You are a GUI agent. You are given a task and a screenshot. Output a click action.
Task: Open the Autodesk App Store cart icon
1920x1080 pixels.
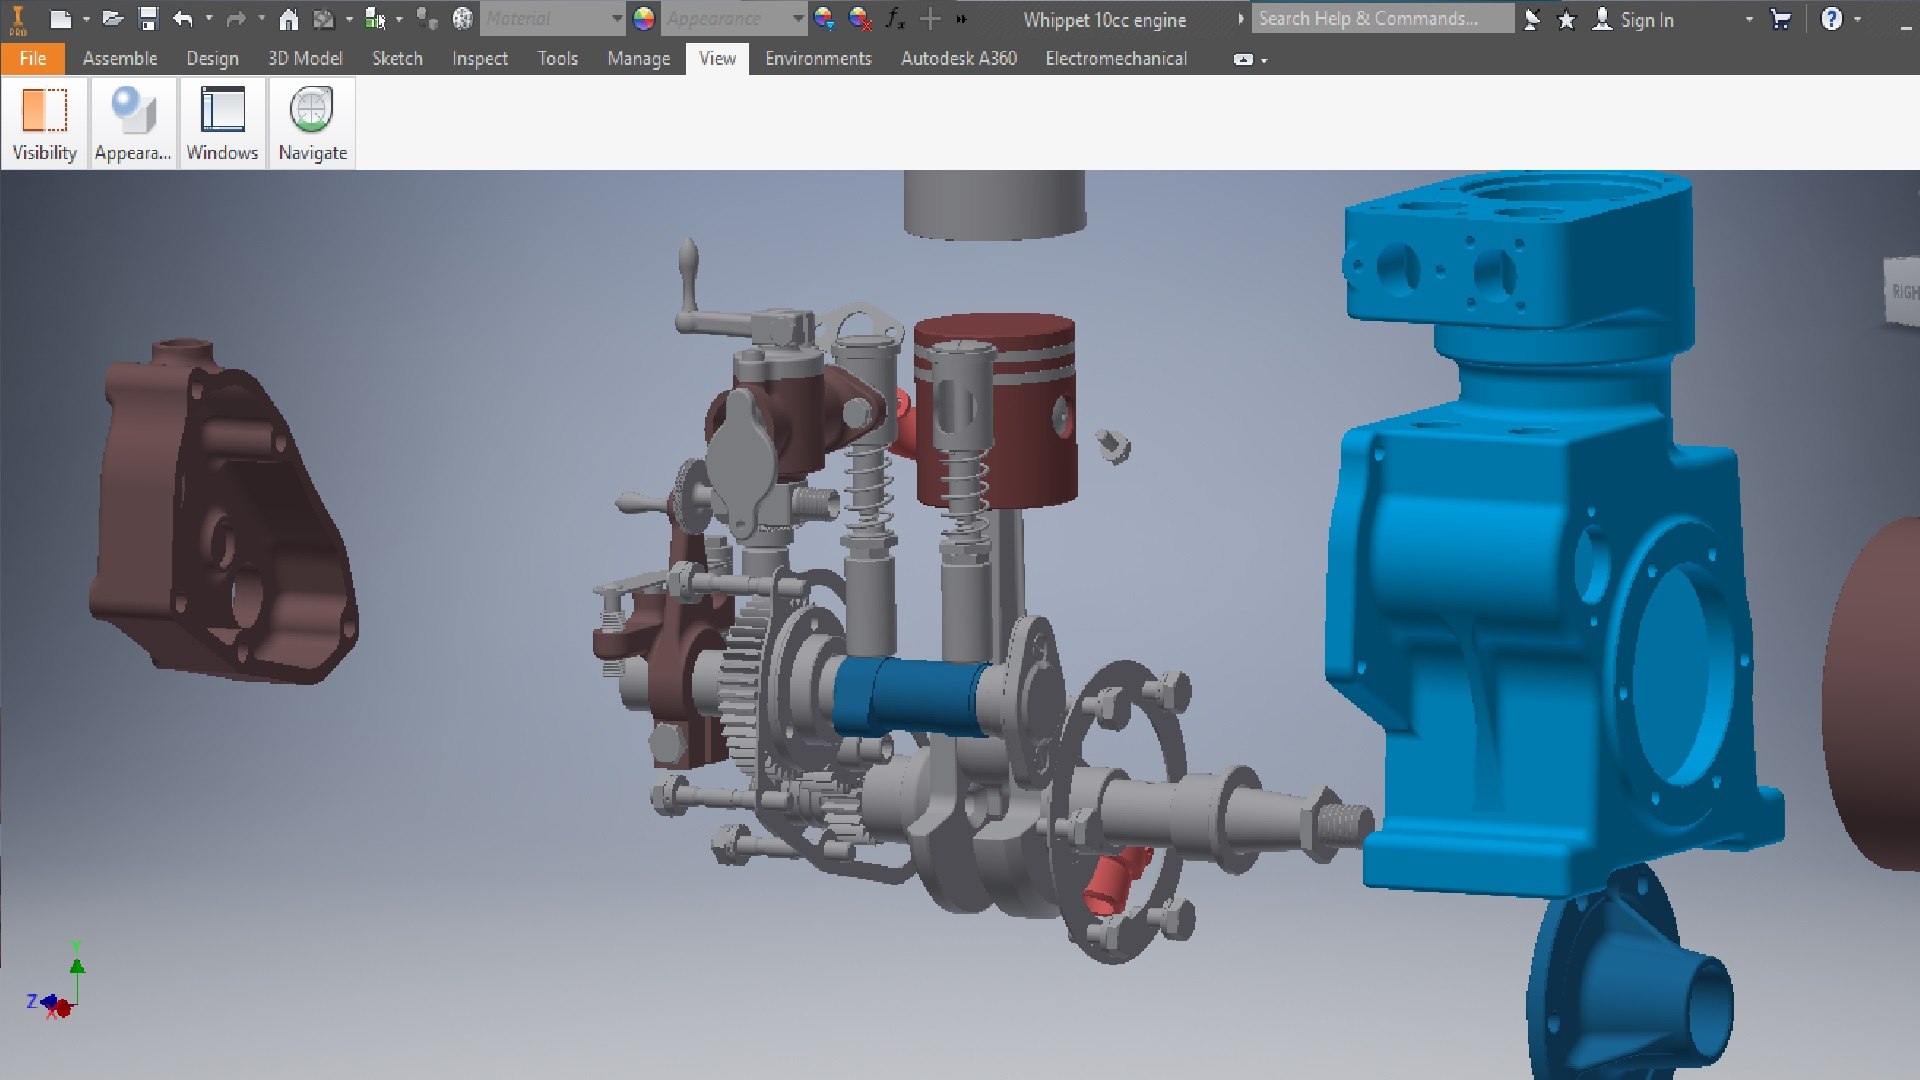point(1780,19)
